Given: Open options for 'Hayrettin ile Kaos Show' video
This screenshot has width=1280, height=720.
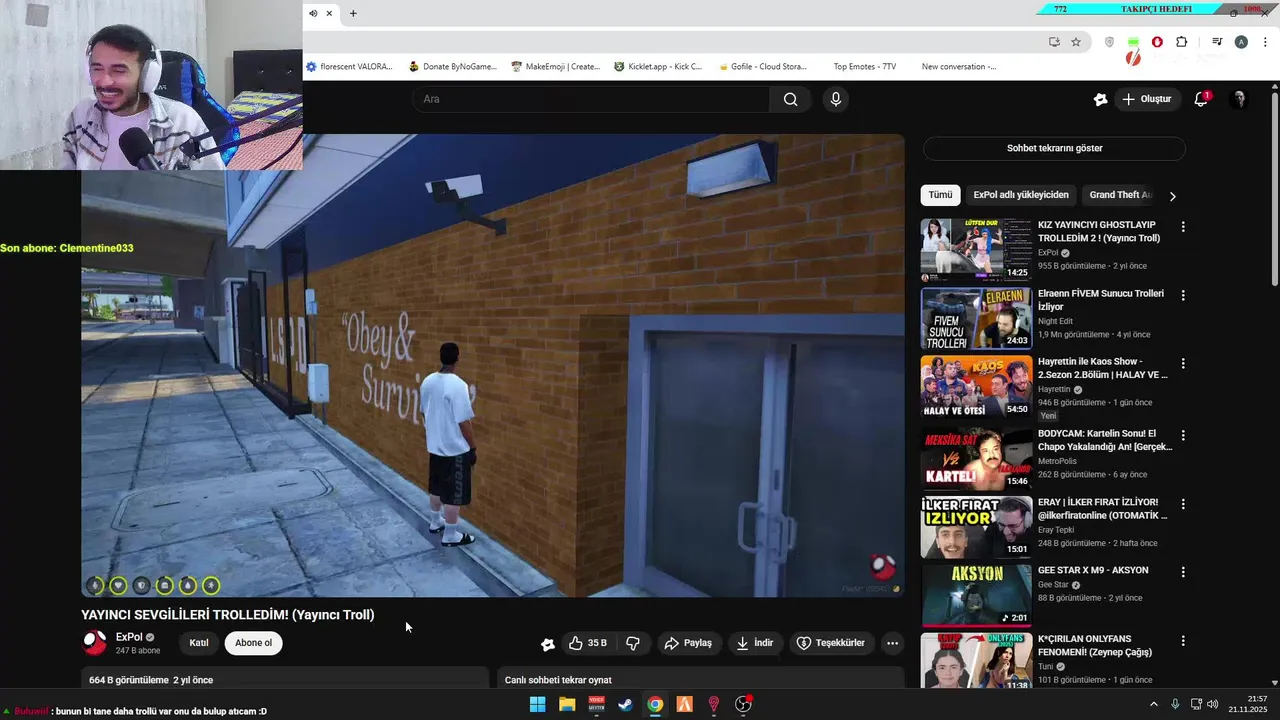Looking at the screenshot, I should (x=1183, y=363).
